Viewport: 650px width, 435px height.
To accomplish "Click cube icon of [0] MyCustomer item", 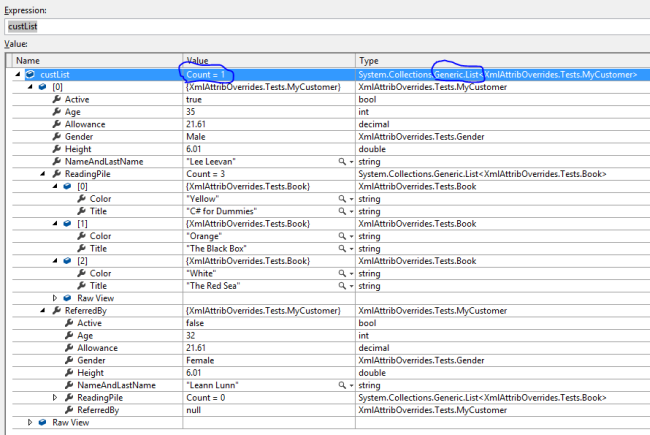I will 42,87.
